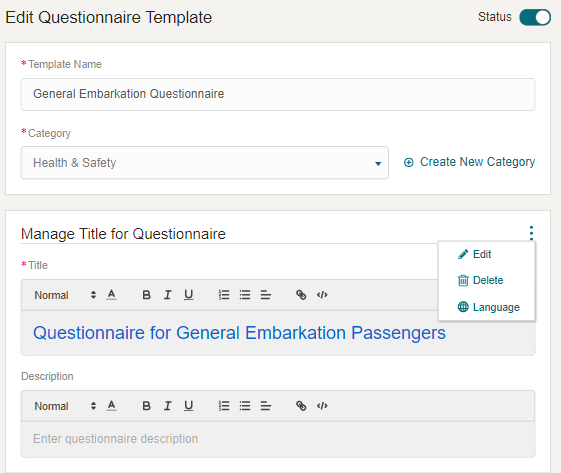Toggle bold in the Description toolbar

(x=146, y=406)
